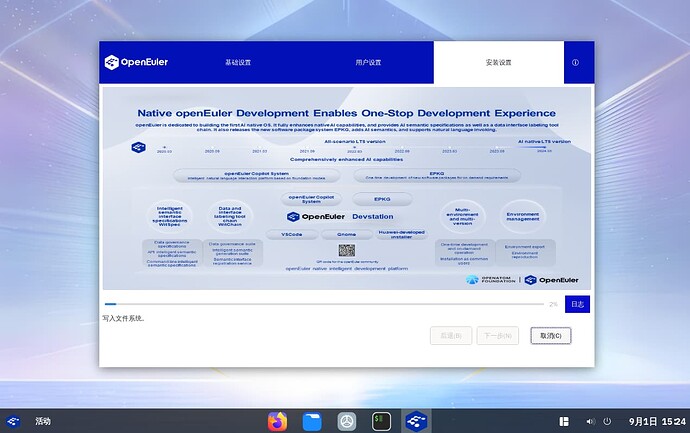
Task: Open the 活动 activities overview
Action: coord(43,421)
